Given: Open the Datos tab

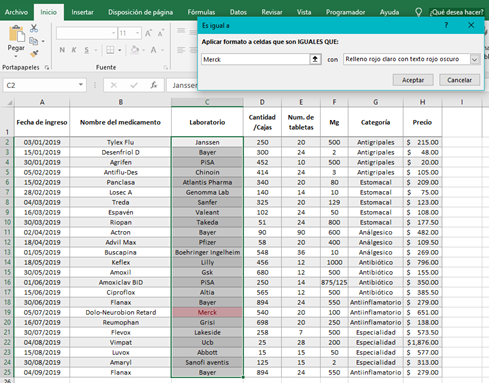Looking at the screenshot, I should tap(238, 12).
